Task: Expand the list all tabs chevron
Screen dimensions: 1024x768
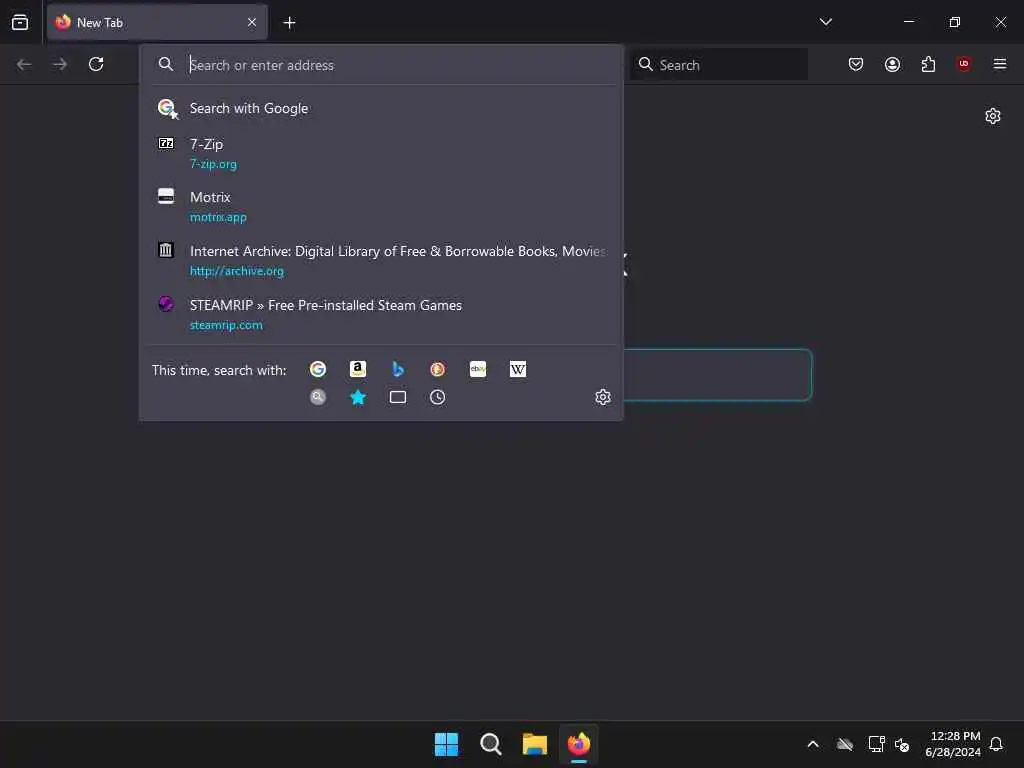Action: [825, 22]
